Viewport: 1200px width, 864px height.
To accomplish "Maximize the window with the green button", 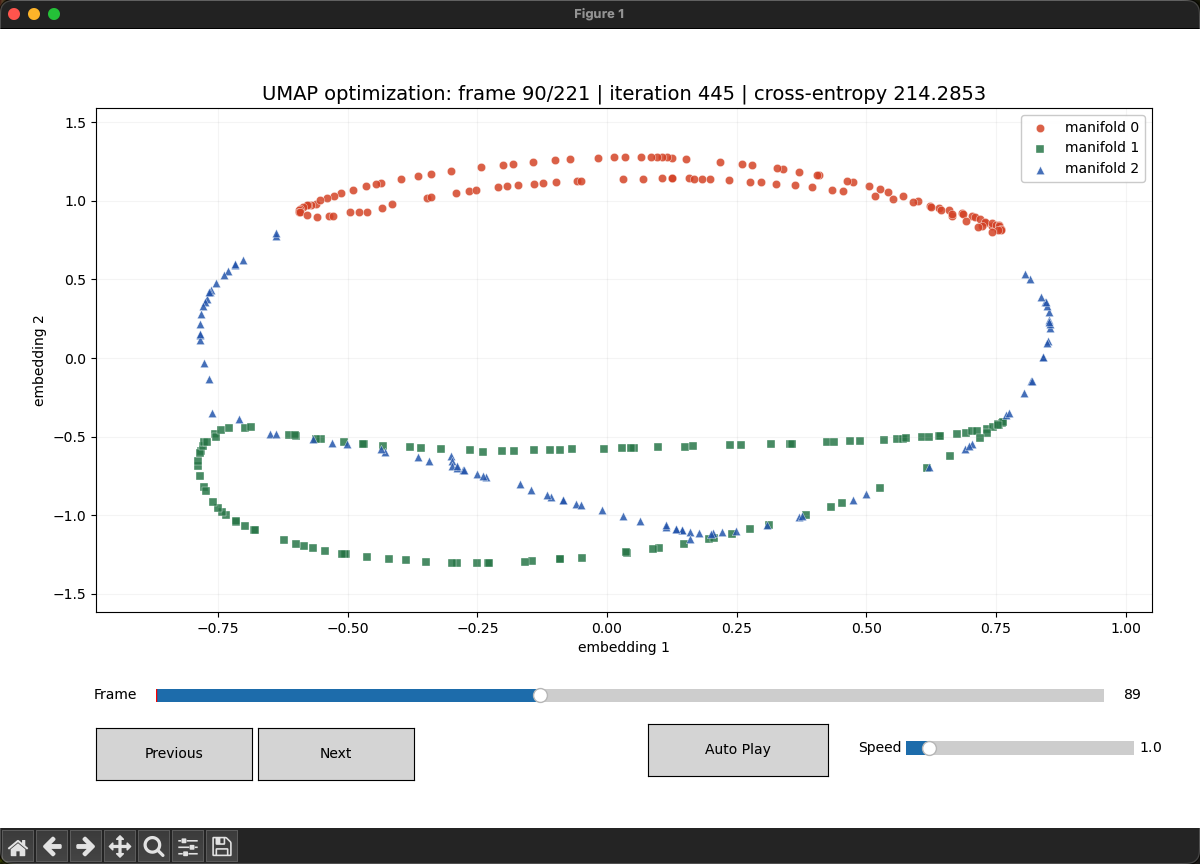I will click(x=54, y=14).
